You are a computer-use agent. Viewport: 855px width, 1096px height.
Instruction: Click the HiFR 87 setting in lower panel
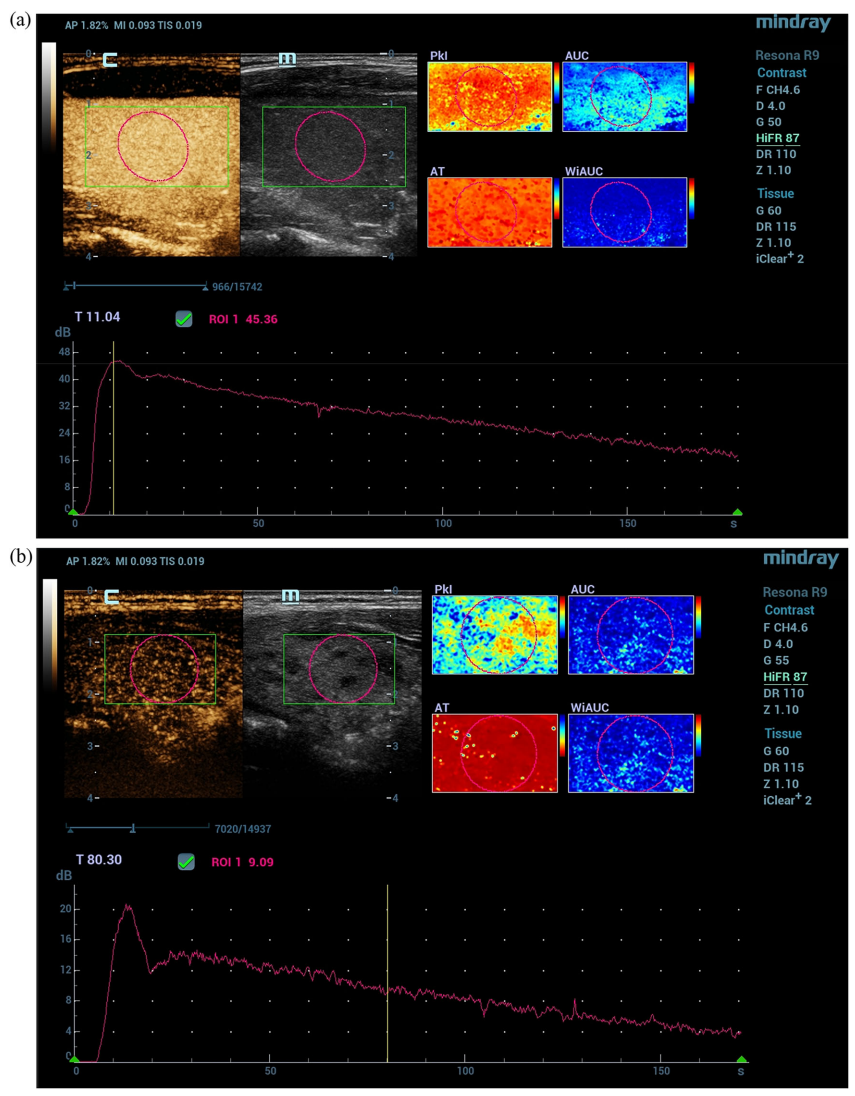point(785,677)
